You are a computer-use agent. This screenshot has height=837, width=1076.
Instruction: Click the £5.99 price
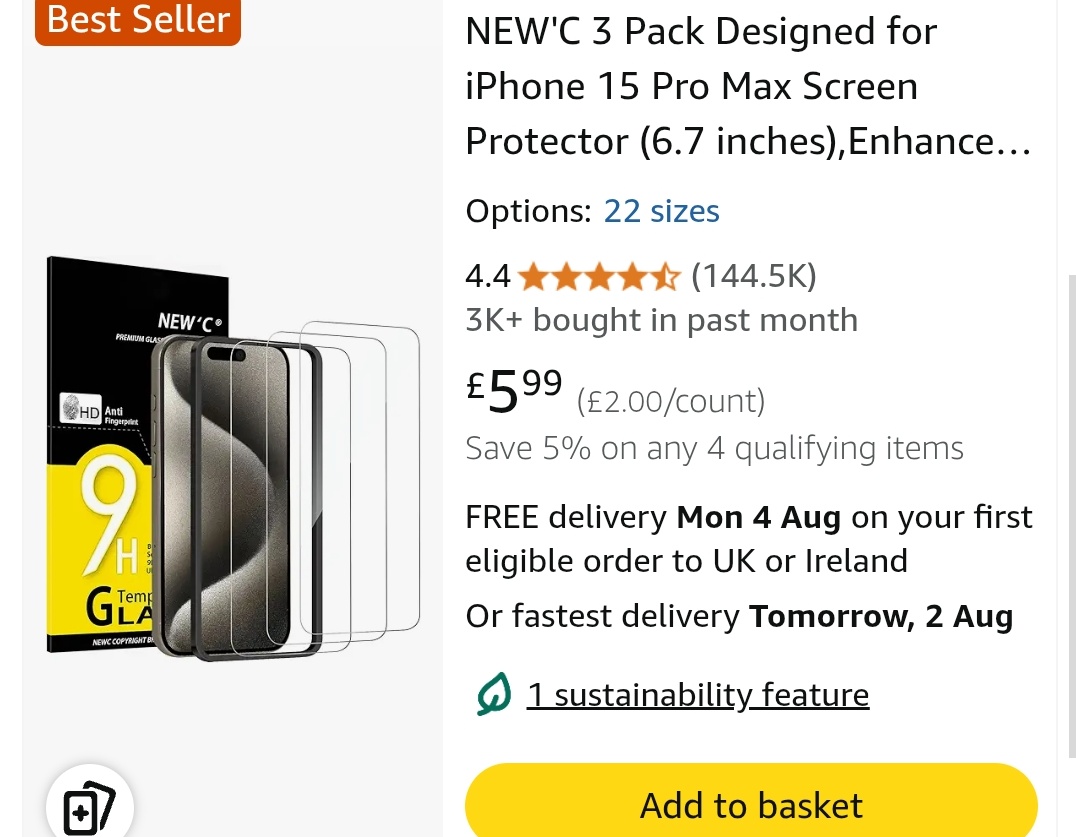coord(514,391)
